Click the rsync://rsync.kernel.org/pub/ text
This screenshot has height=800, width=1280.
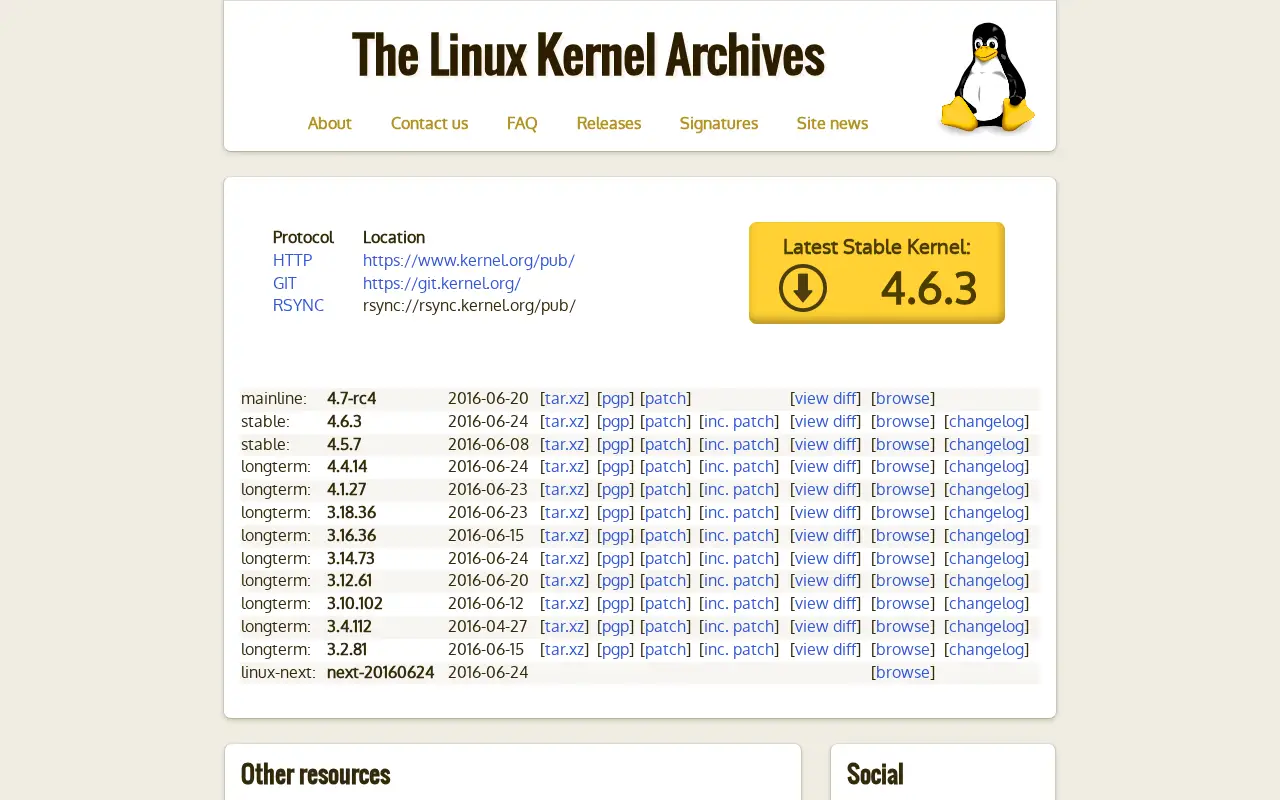469,305
